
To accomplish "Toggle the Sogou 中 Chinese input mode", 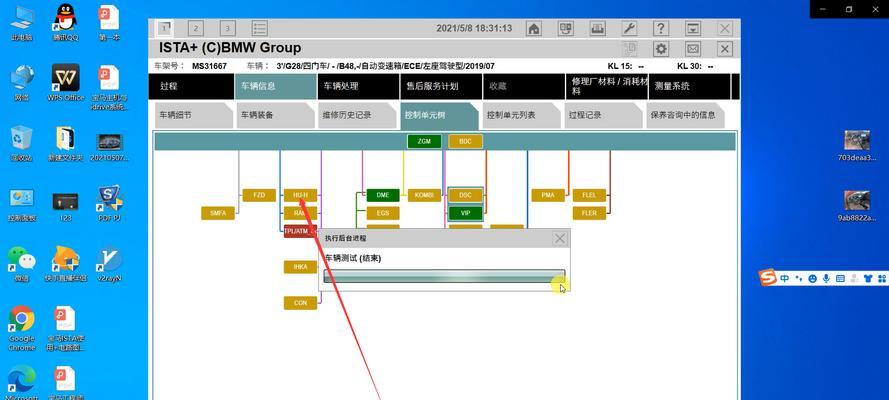I will coord(785,278).
